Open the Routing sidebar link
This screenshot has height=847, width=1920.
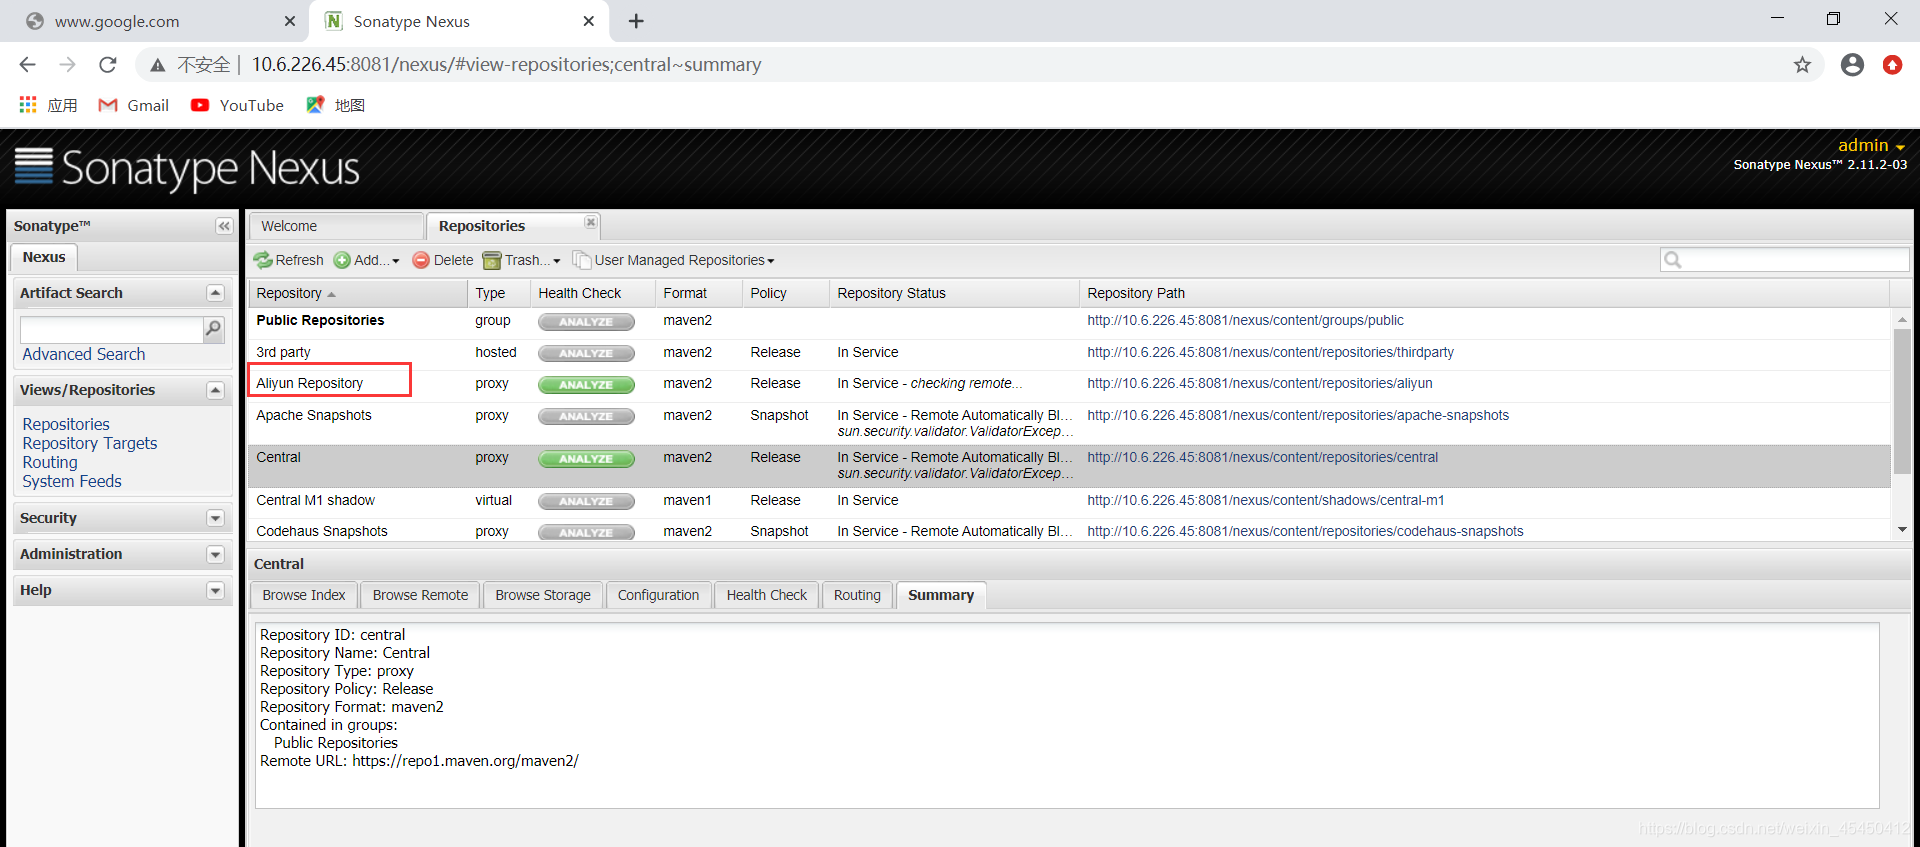coord(50,462)
